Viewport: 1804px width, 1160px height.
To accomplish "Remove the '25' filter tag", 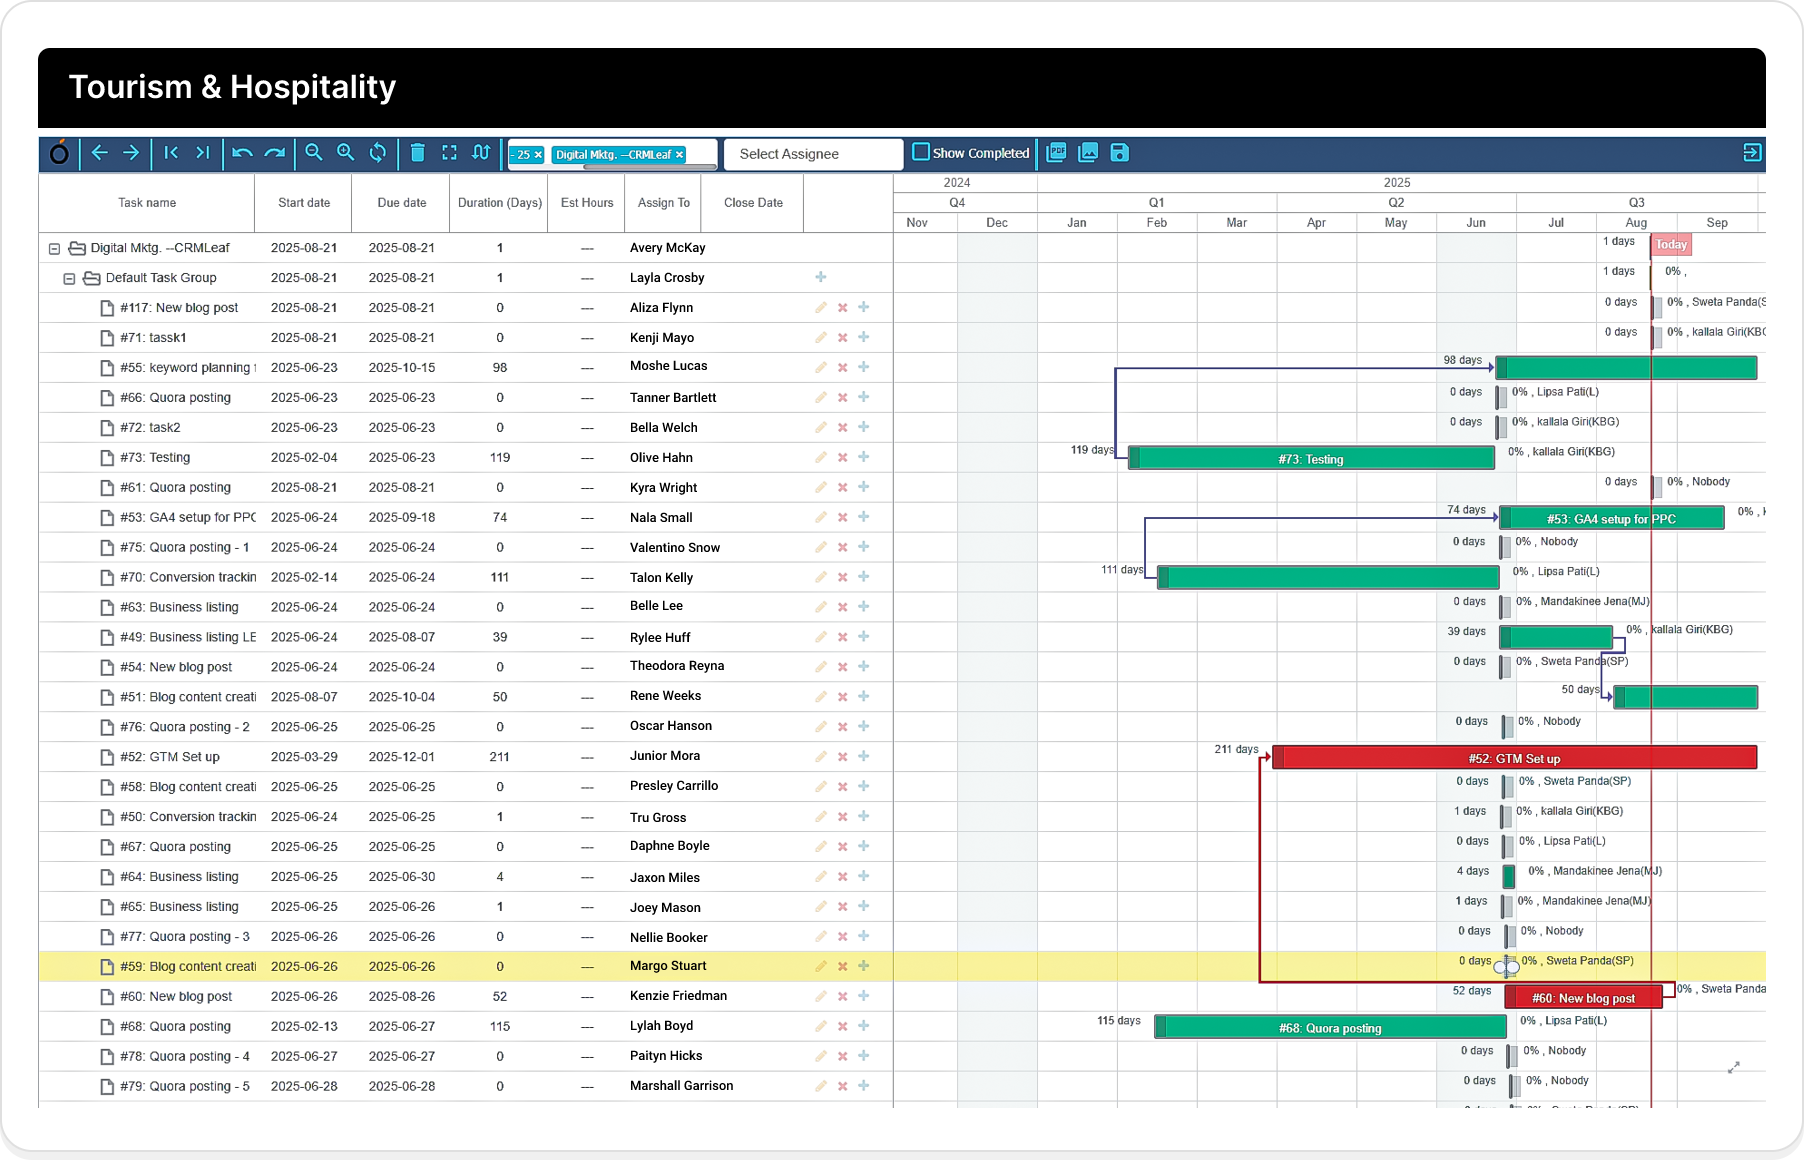I will click(x=538, y=155).
